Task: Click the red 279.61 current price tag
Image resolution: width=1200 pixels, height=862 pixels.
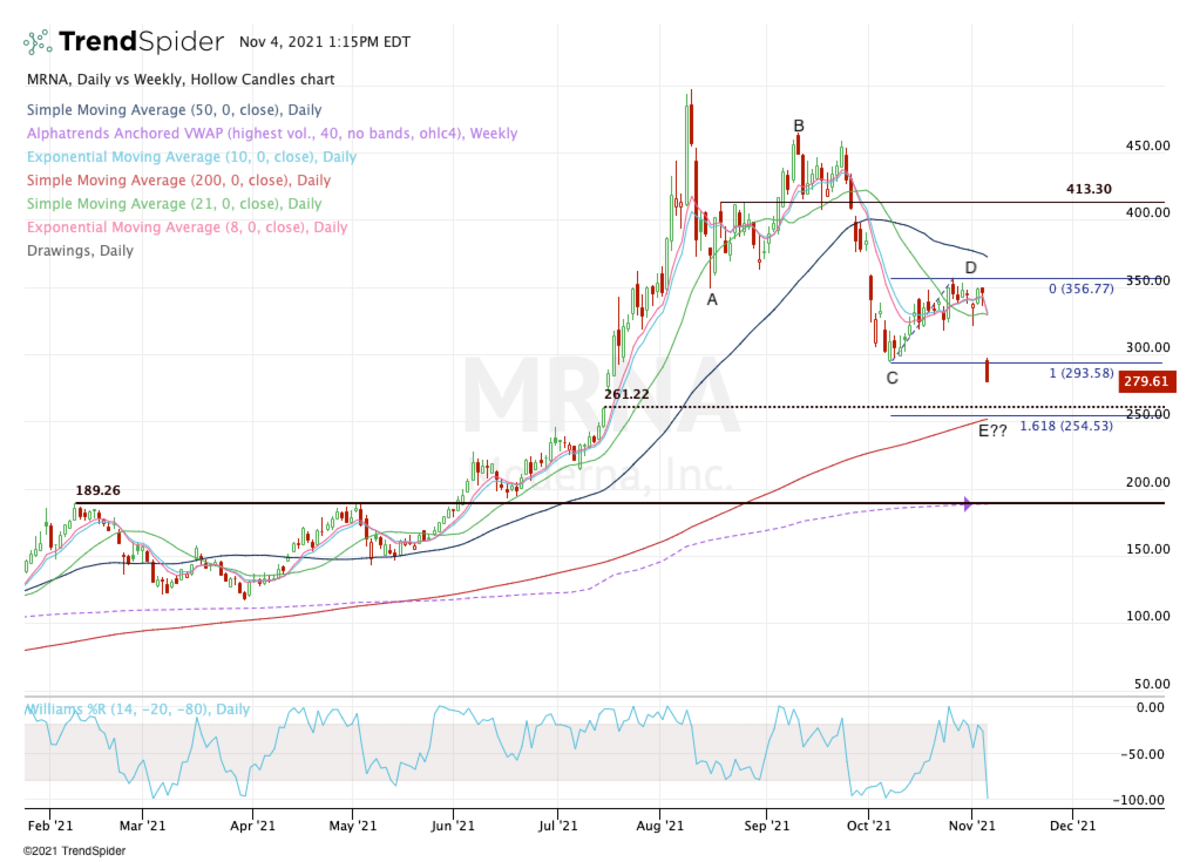Action: pos(1146,381)
